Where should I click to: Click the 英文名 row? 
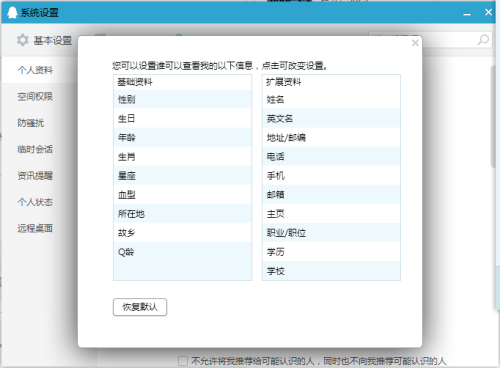(331, 118)
